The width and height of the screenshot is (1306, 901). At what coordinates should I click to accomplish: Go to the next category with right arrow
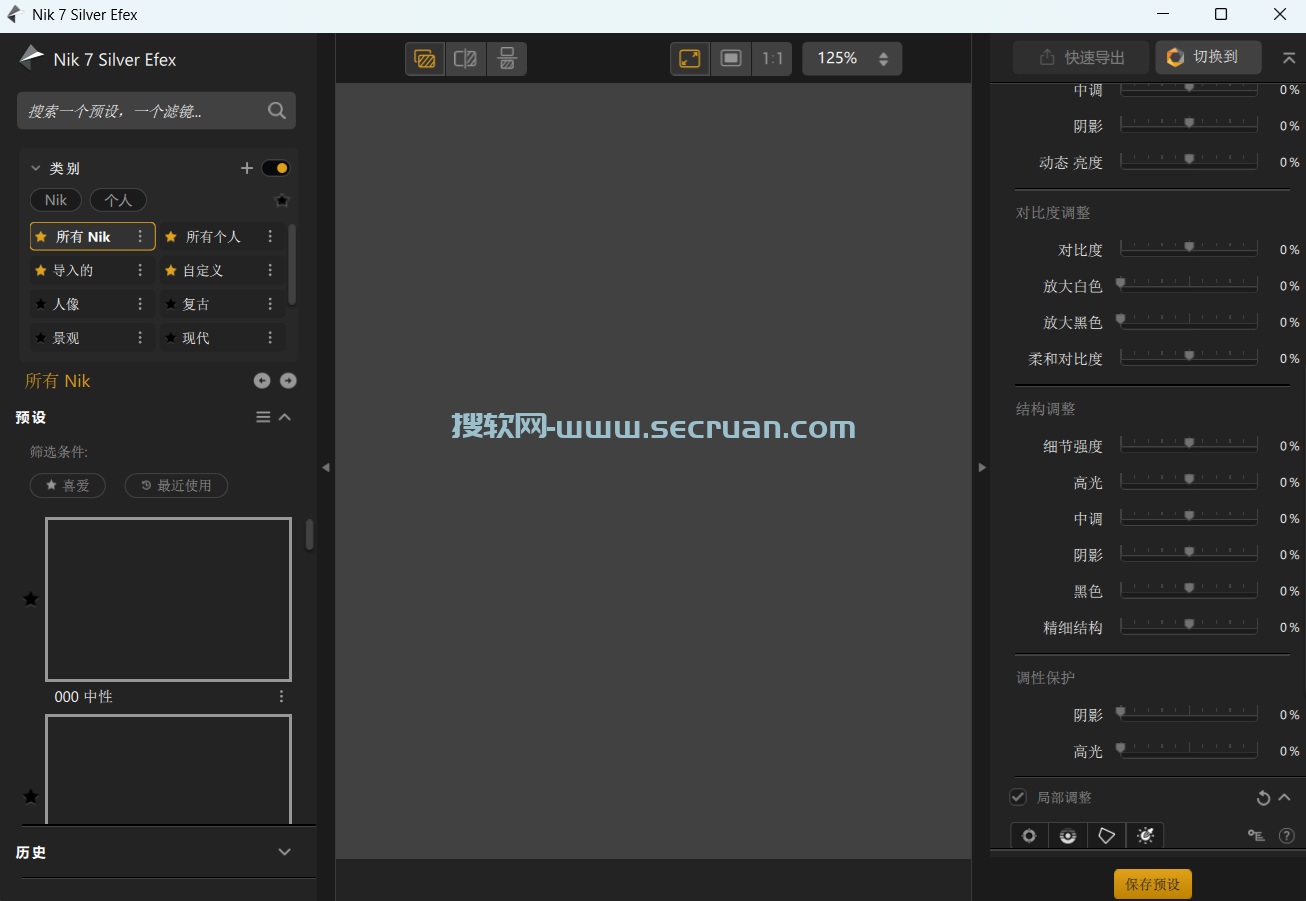(288, 380)
